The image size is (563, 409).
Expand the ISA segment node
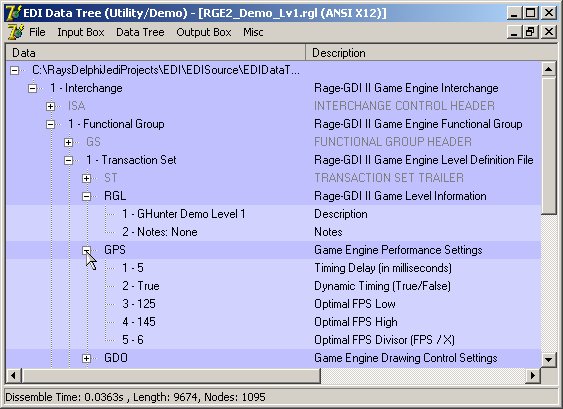pos(51,106)
